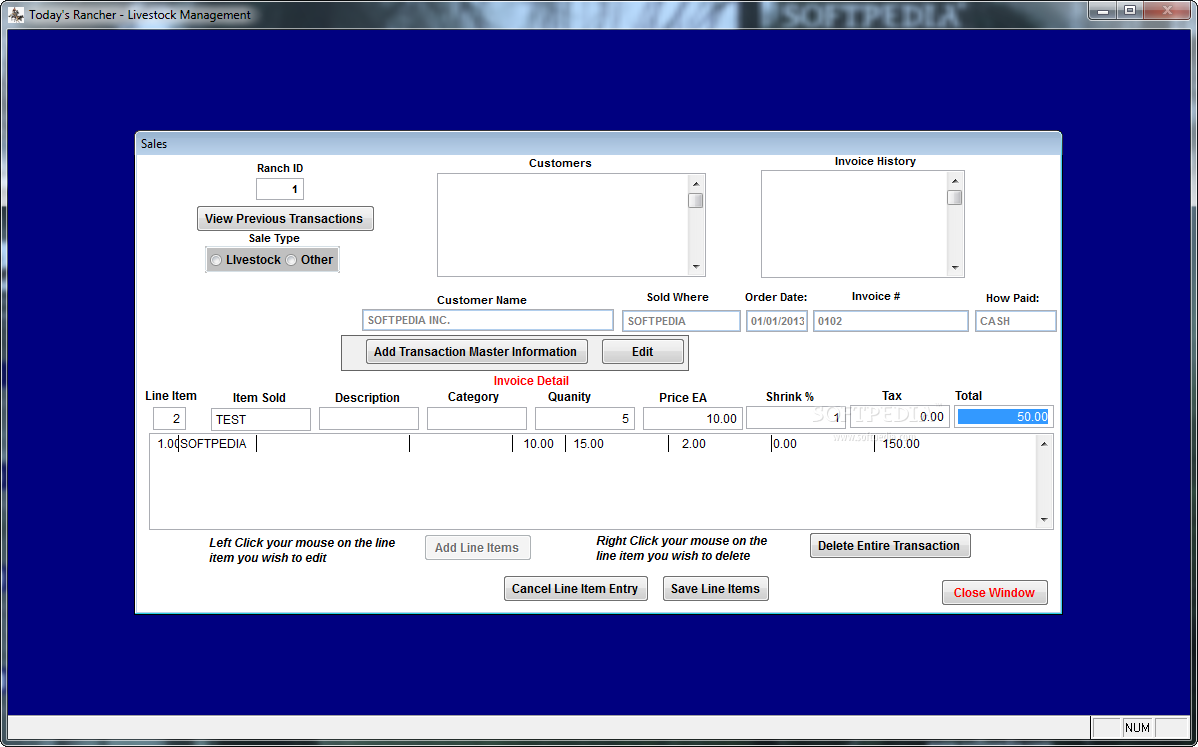1198x747 pixels.
Task: Click Save Line Items button
Action: (x=715, y=588)
